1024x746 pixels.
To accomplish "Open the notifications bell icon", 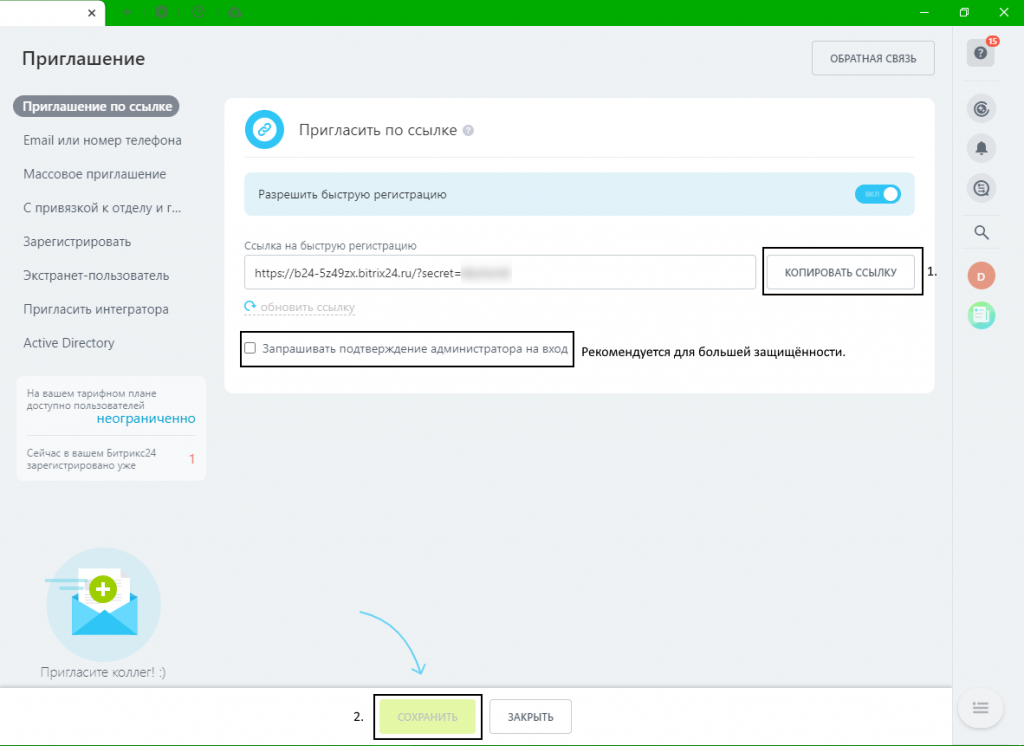I will point(981,148).
